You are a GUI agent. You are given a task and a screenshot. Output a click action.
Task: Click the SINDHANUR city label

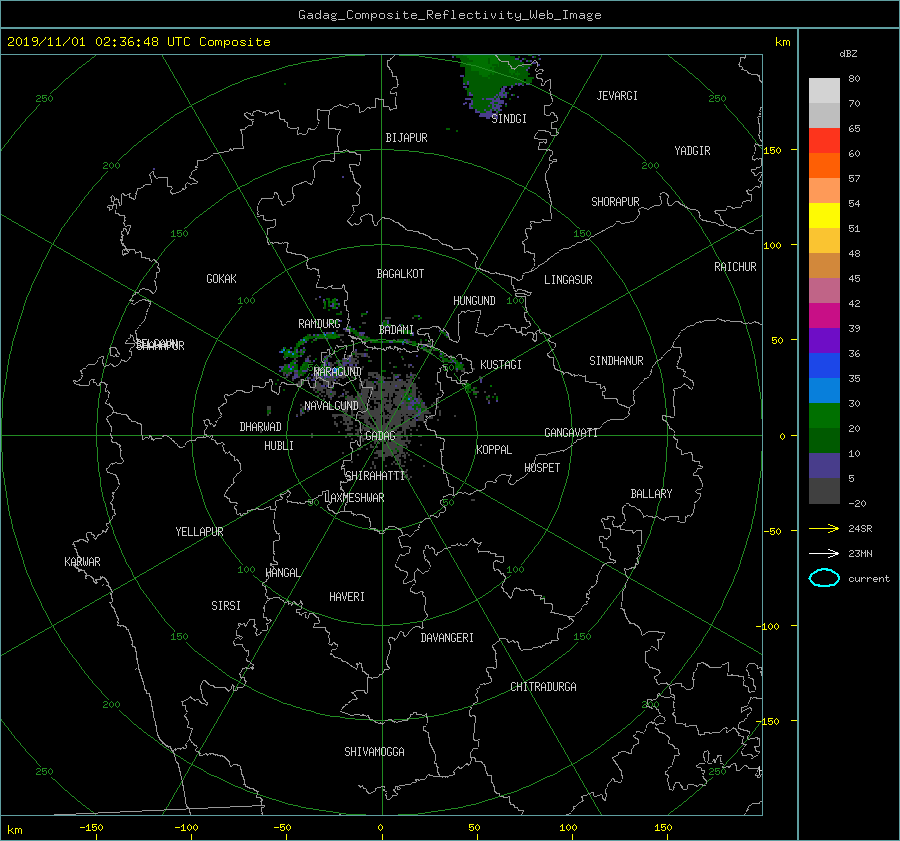[616, 361]
